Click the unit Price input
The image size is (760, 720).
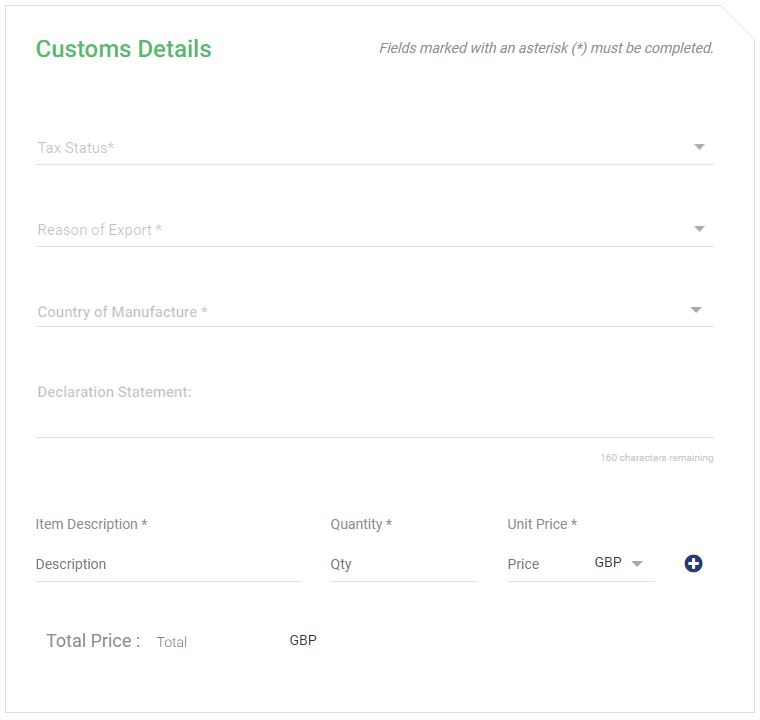click(545, 564)
